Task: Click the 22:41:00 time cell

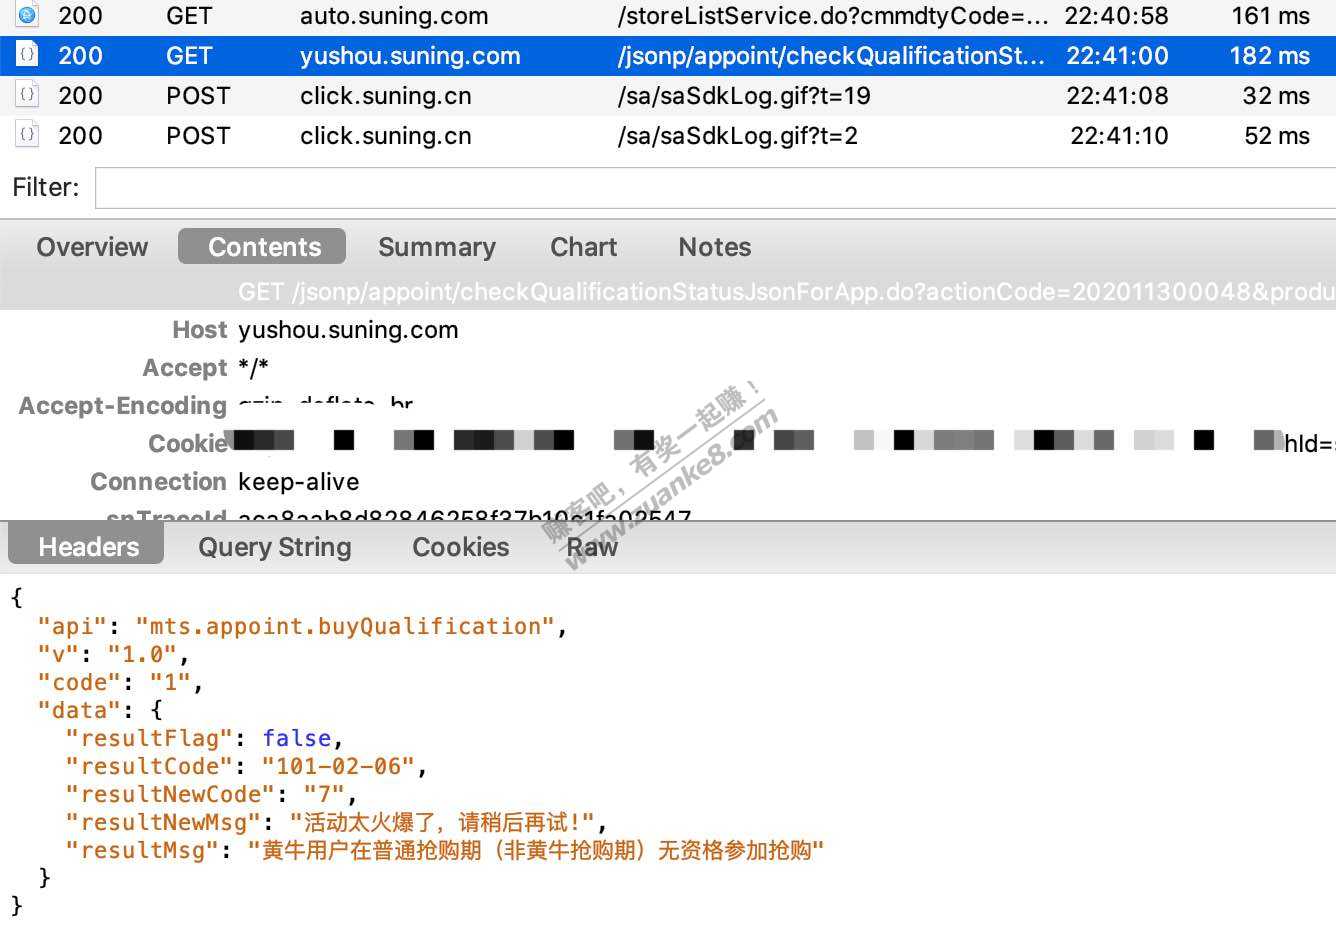Action: pos(1117,56)
